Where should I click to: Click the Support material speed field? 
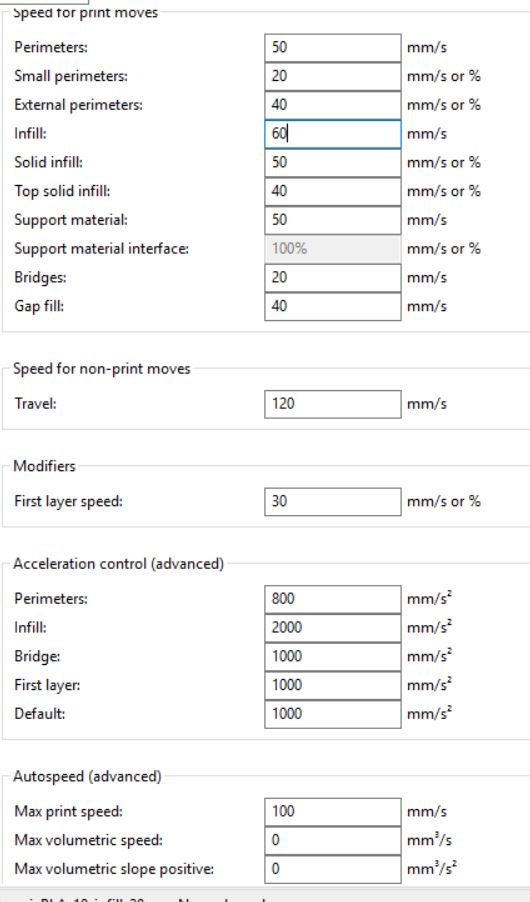coord(333,220)
